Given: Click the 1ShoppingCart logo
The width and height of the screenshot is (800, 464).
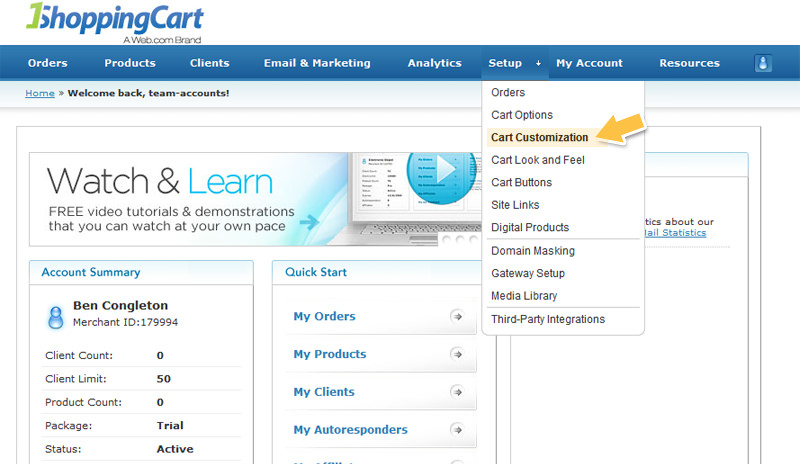Looking at the screenshot, I should click(115, 23).
